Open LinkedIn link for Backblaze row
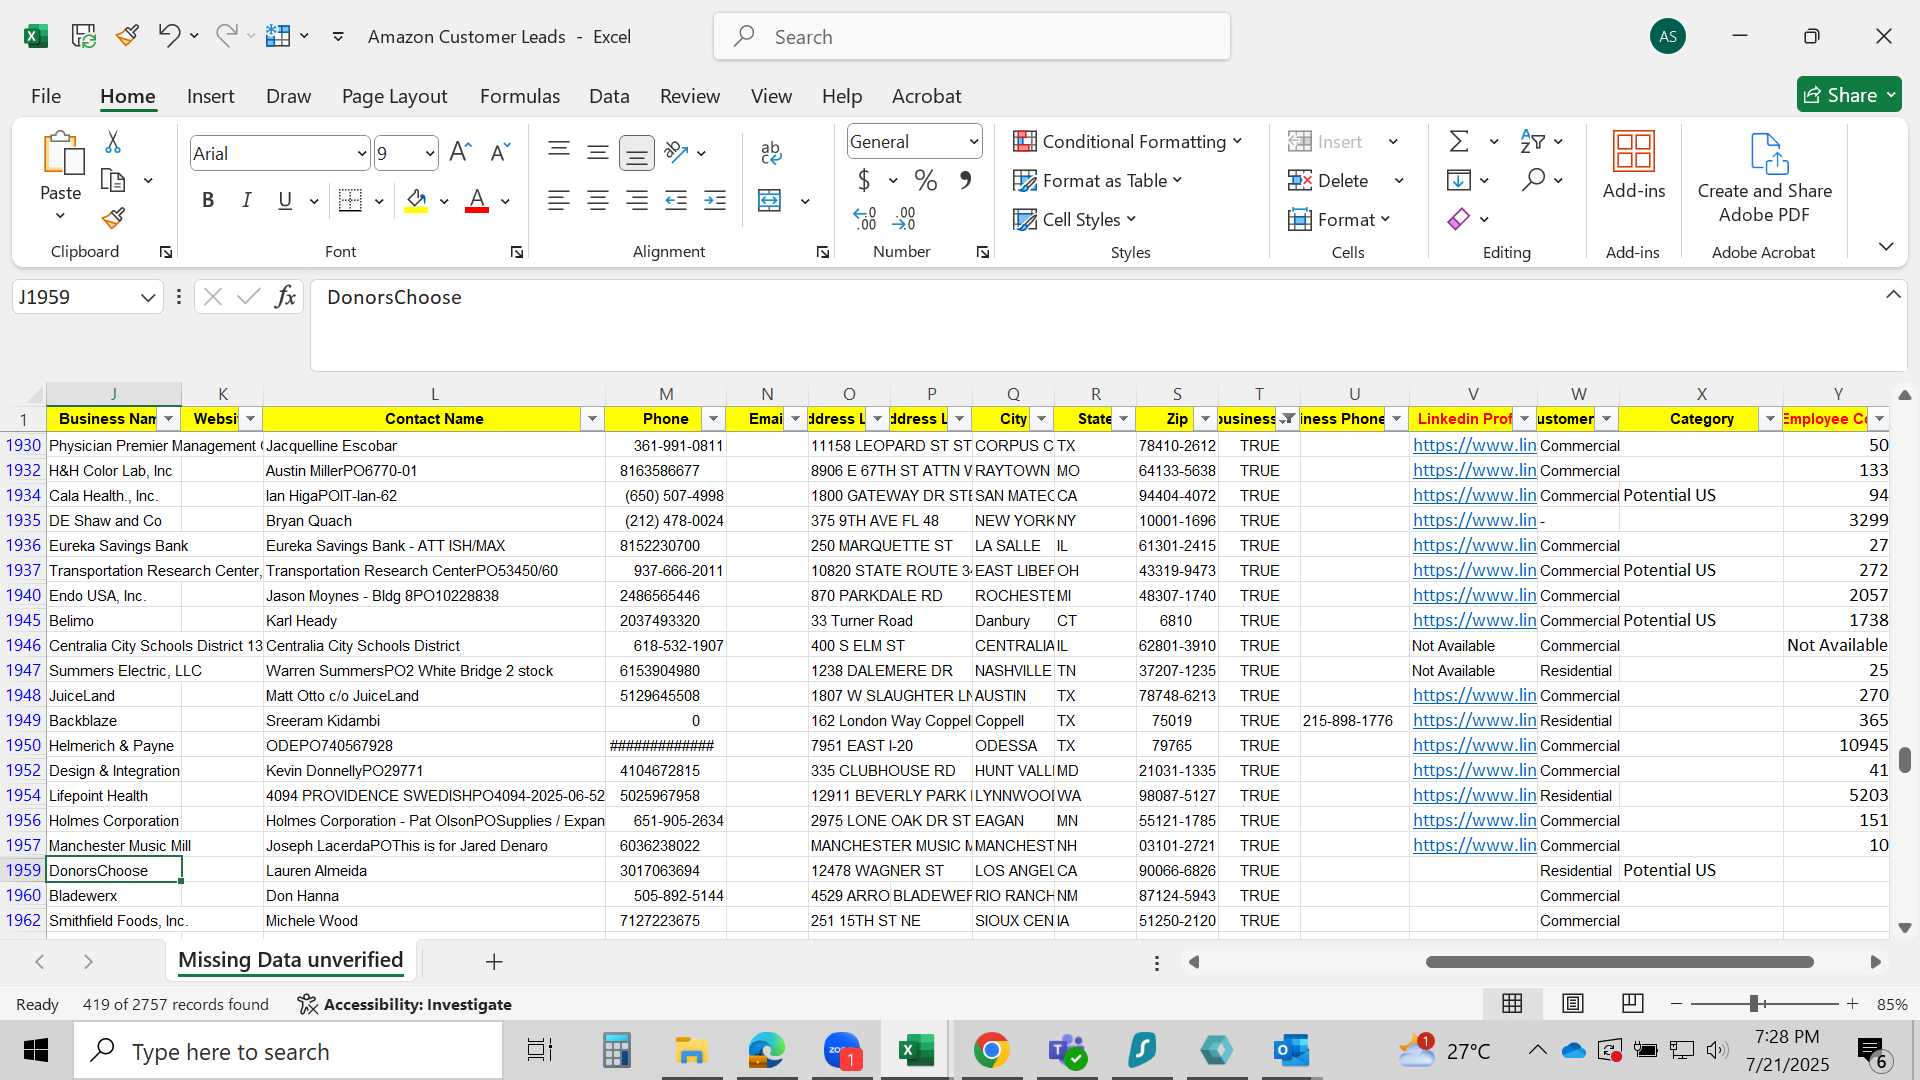The image size is (1920, 1080). (x=1474, y=720)
